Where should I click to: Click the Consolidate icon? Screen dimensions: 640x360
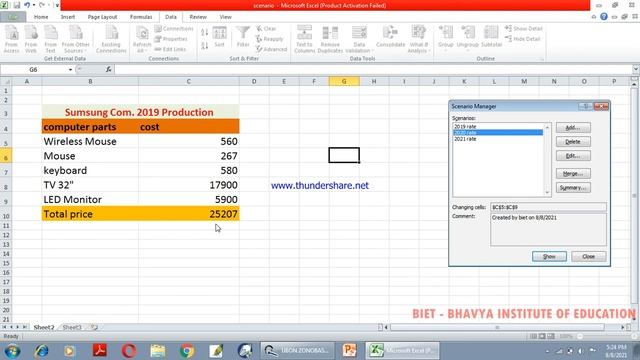tap(390, 37)
